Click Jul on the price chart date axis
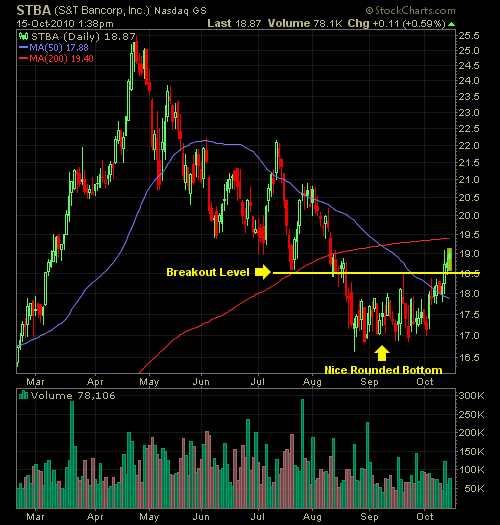The image size is (500, 525). (258, 382)
